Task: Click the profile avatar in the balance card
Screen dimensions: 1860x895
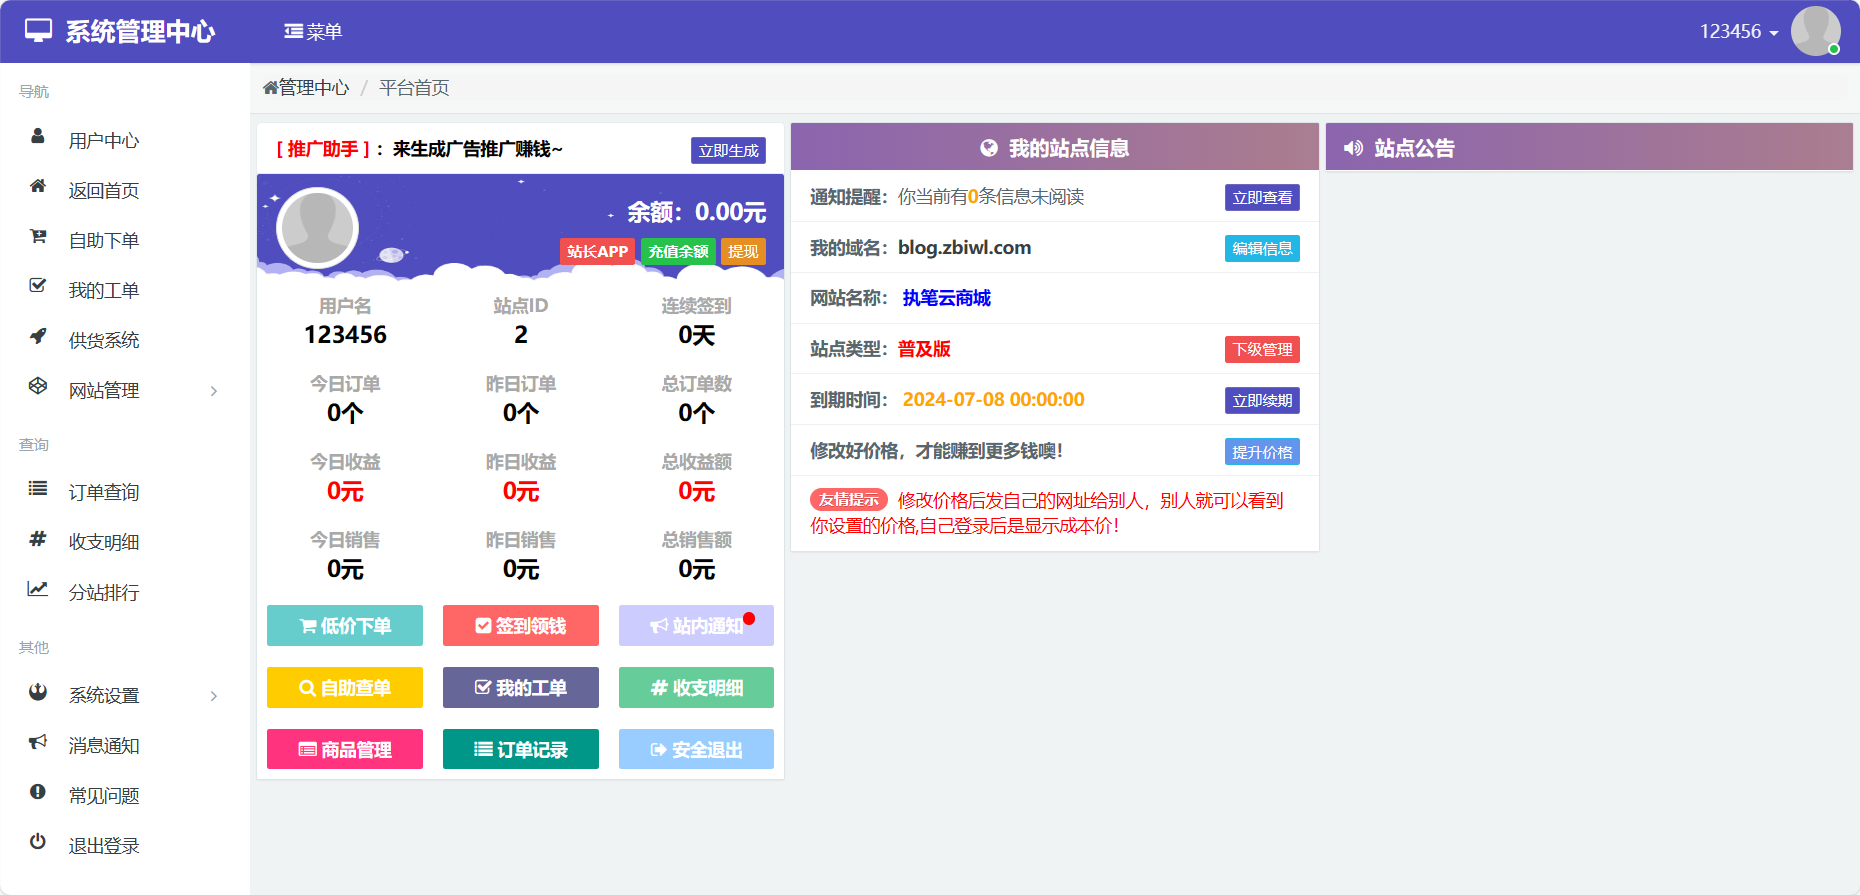Action: click(x=317, y=228)
